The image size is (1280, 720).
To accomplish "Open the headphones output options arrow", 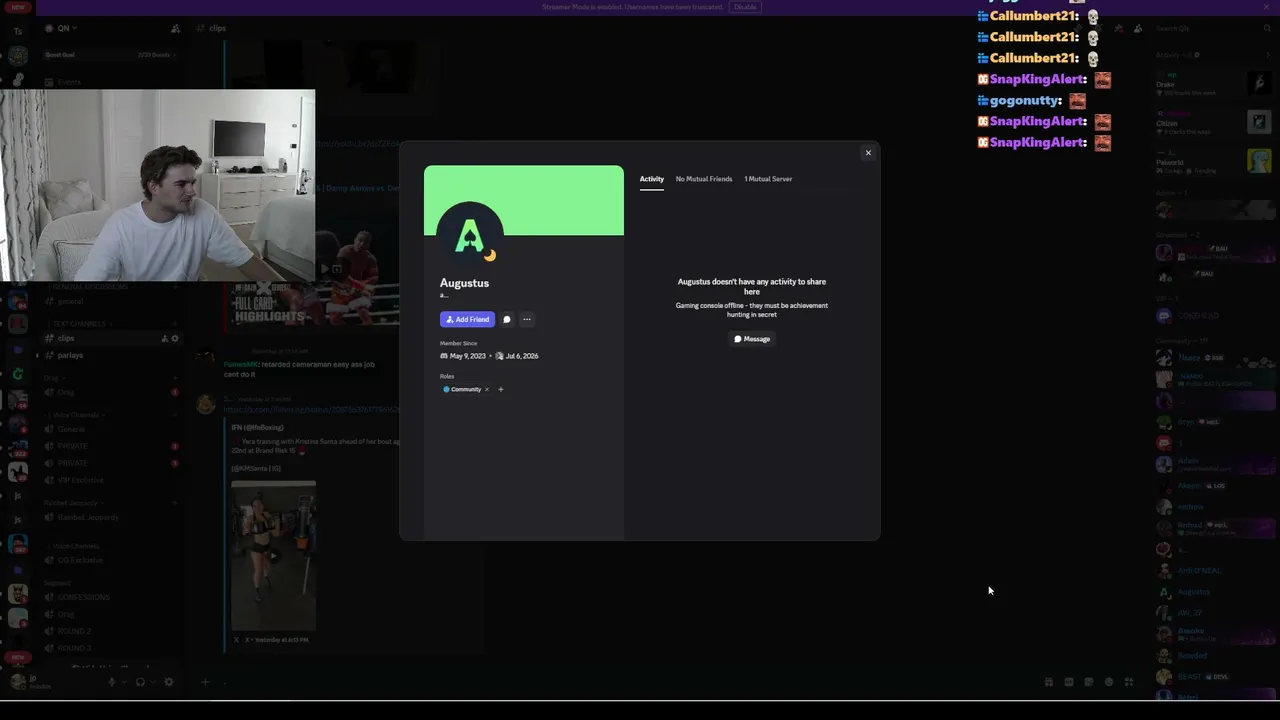I will (151, 682).
